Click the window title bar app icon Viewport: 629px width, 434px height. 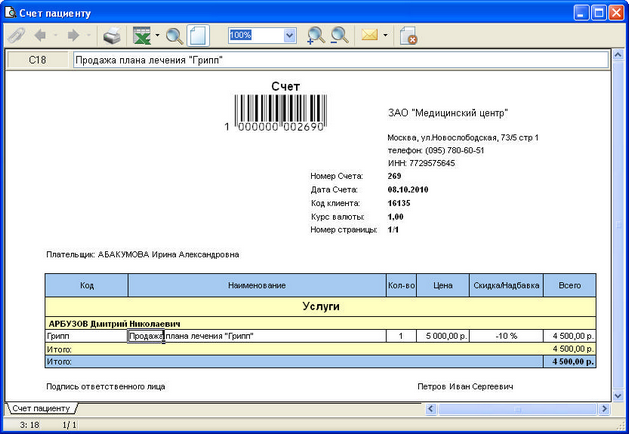tap(10, 13)
